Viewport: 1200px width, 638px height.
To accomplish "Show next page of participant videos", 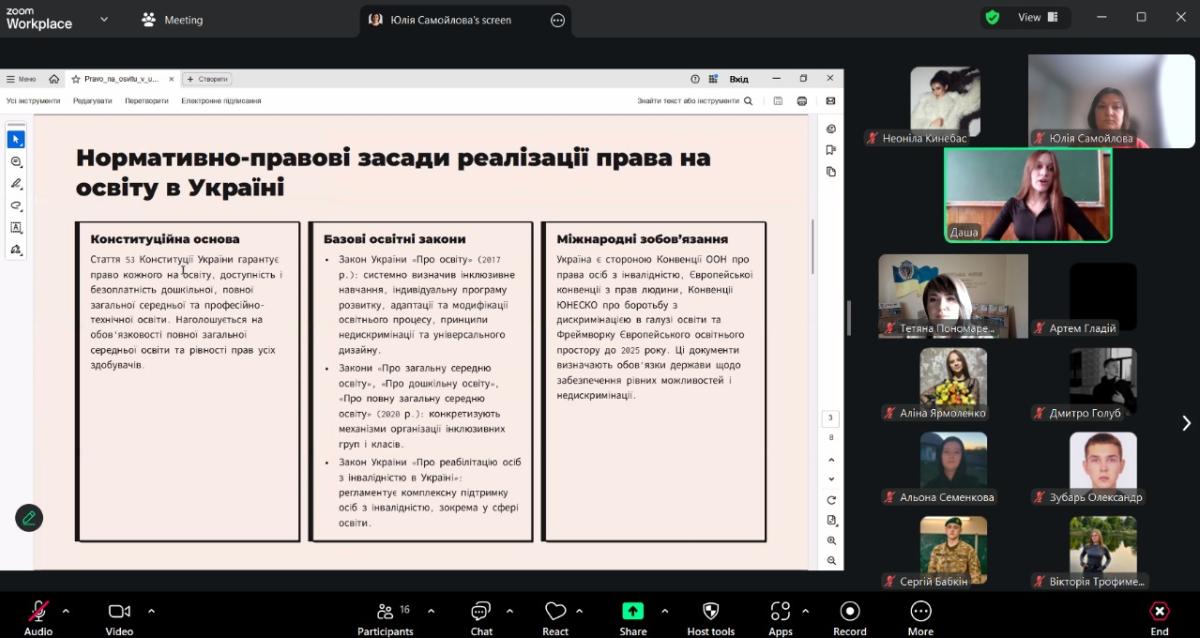I will (x=1186, y=423).
